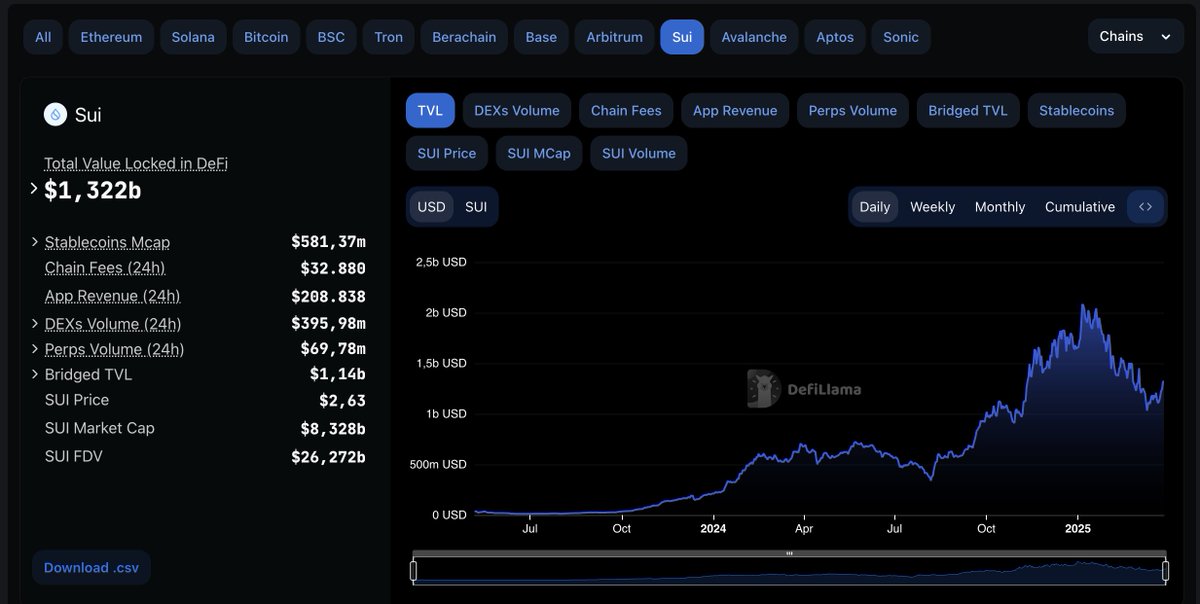Viewport: 1200px width, 604px height.
Task: Open the Chain Fees tab
Action: pos(625,110)
